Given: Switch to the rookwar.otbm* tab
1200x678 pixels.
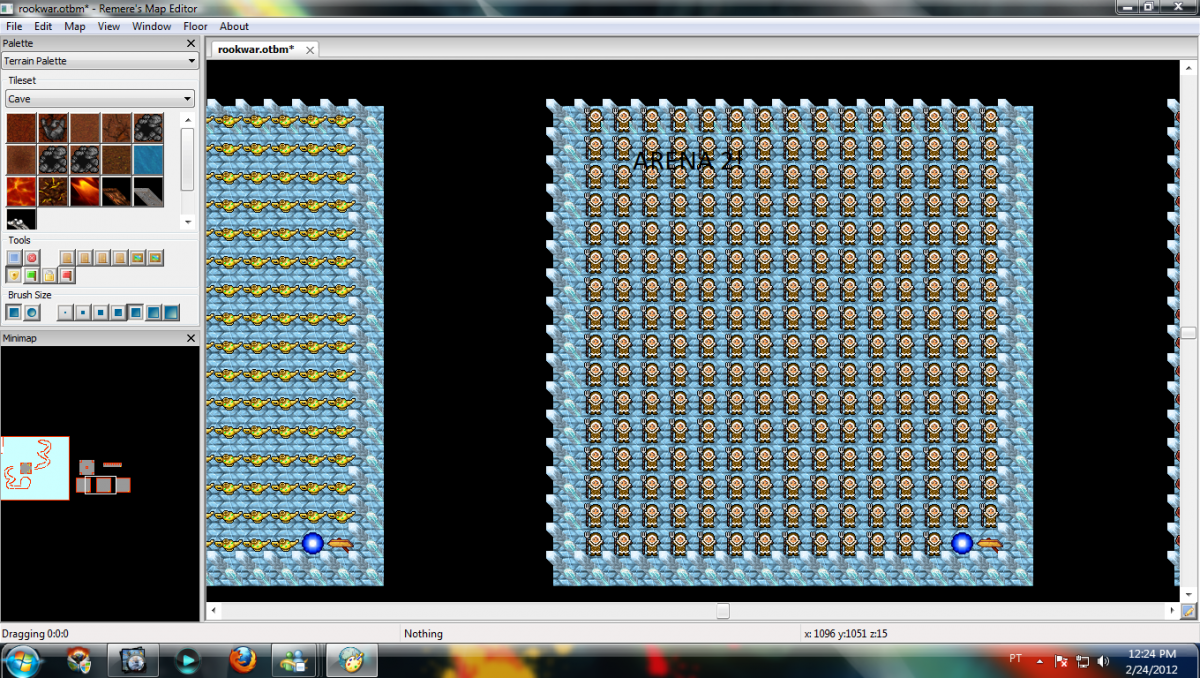Looking at the screenshot, I should tap(256, 49).
